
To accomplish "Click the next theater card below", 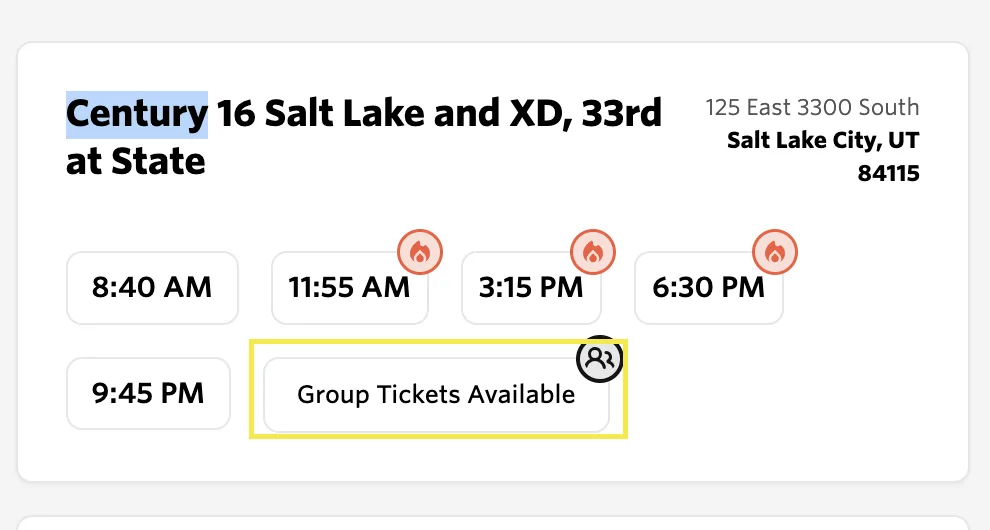I will tap(493, 523).
